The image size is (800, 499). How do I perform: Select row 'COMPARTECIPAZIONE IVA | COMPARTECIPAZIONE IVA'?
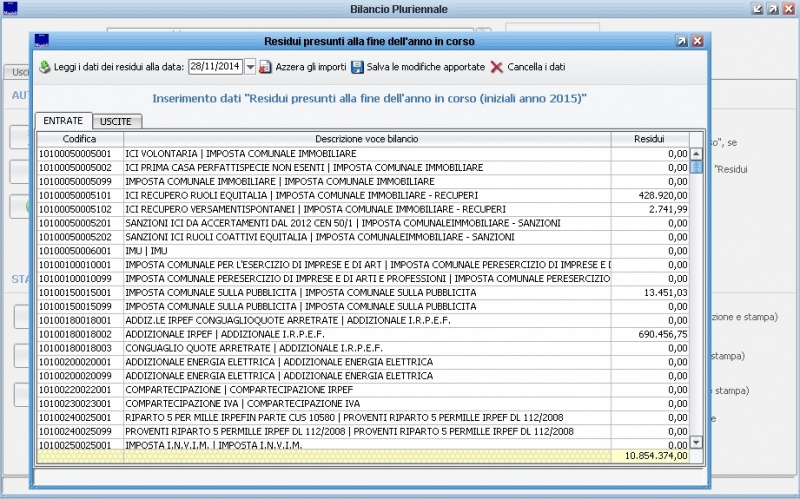click(363, 404)
